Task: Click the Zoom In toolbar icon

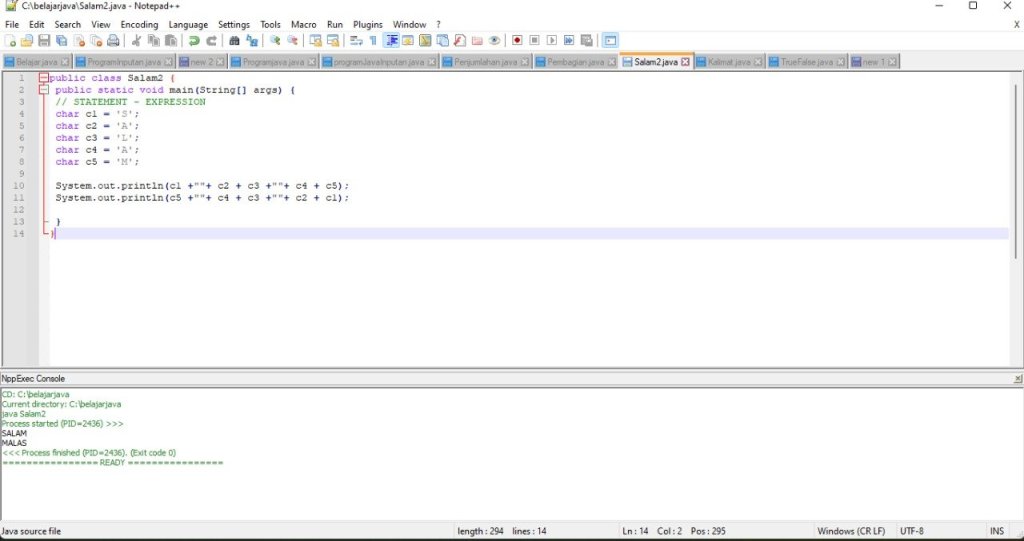Action: [x=275, y=41]
